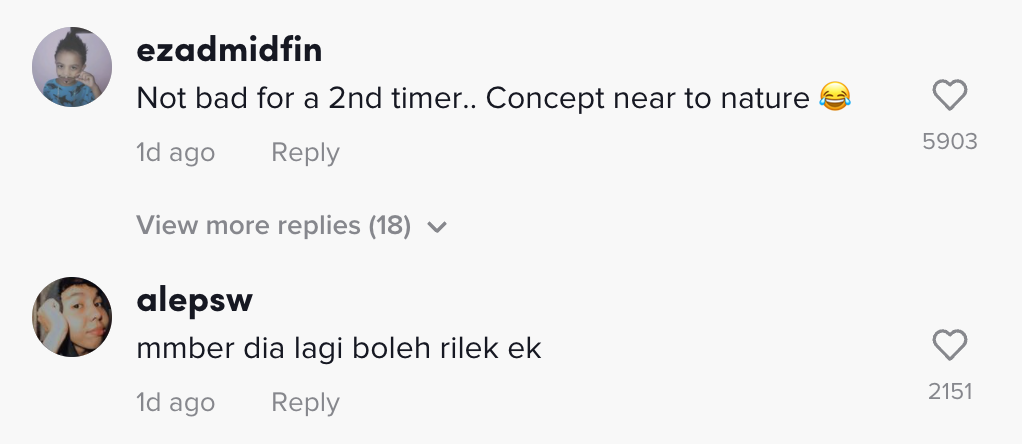Click the 1d ago timestamp under alepsw
Screen dimensions: 1022x444
(x=175, y=403)
